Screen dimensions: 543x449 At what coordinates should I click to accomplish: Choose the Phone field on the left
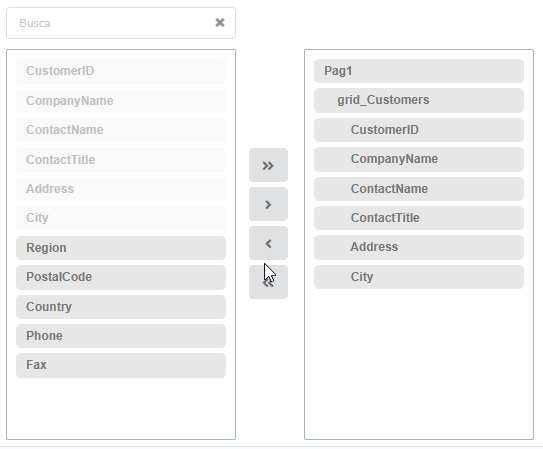point(121,336)
